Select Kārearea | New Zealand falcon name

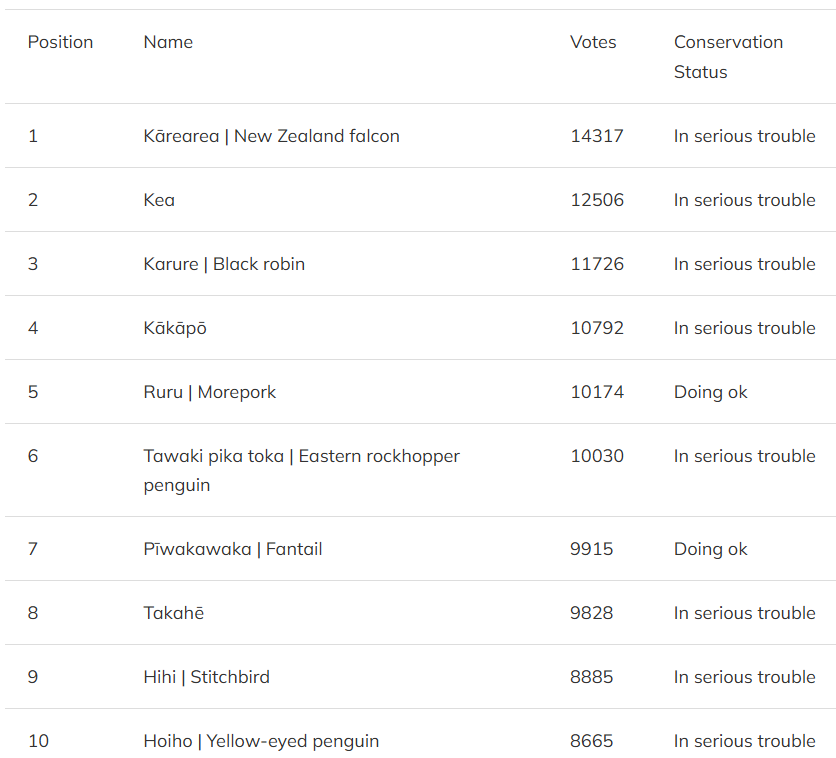pos(271,136)
